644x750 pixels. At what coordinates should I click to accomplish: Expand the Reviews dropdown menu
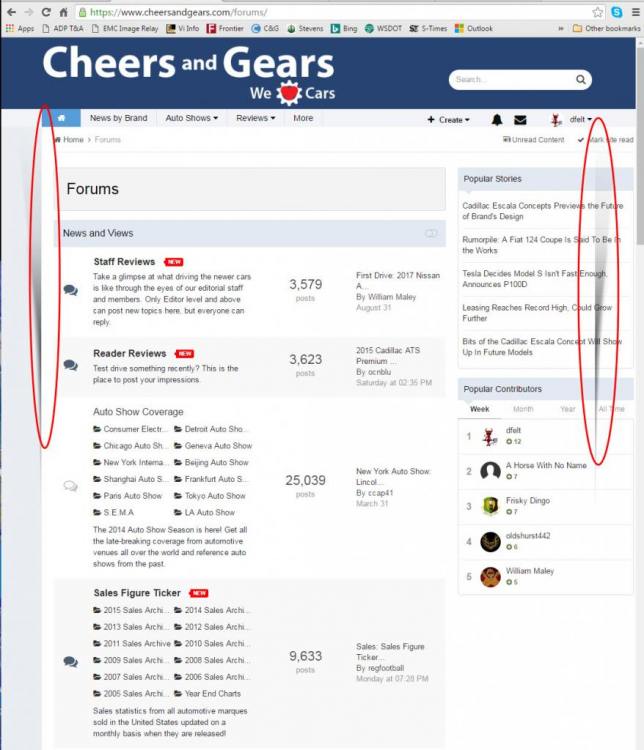(x=255, y=118)
